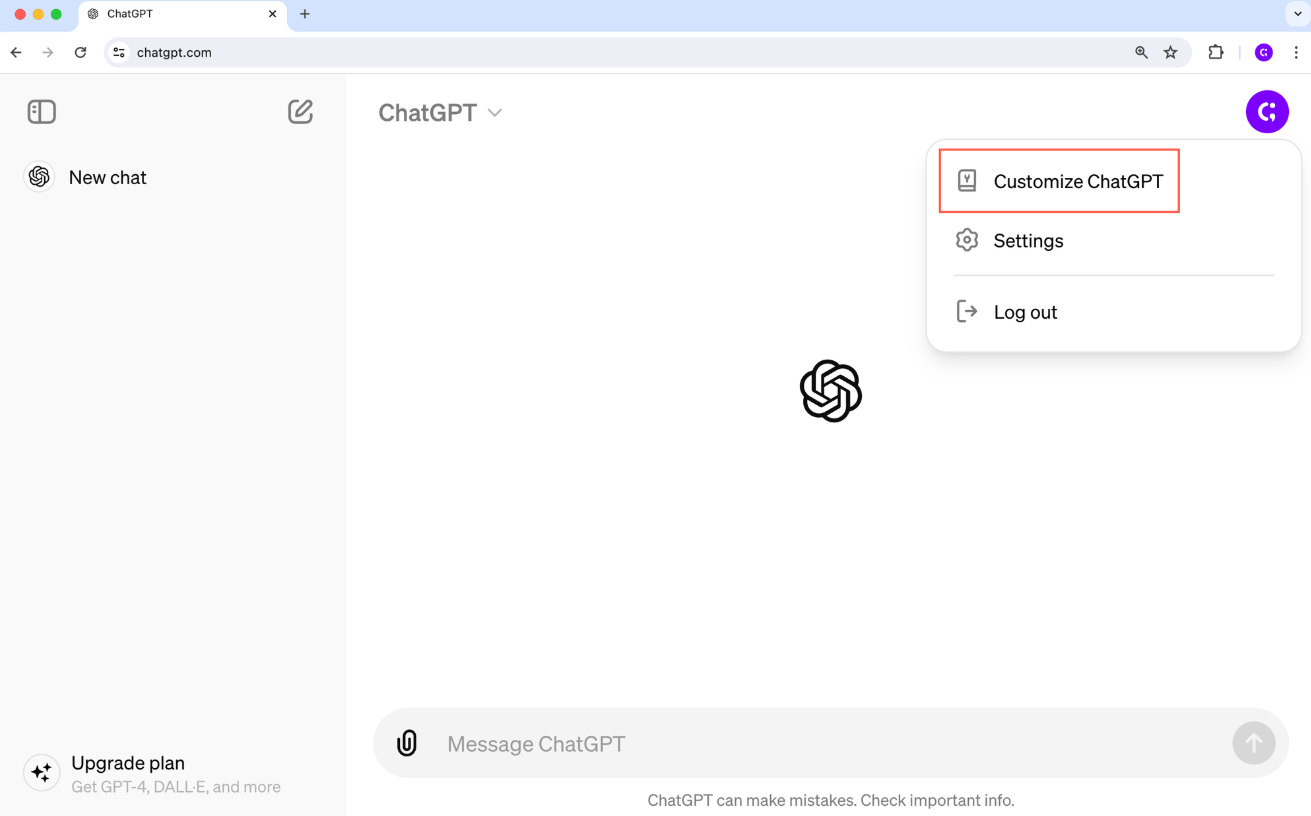Close the ChatGPT browser tab
The height and width of the screenshot is (816, 1311).
tap(272, 15)
